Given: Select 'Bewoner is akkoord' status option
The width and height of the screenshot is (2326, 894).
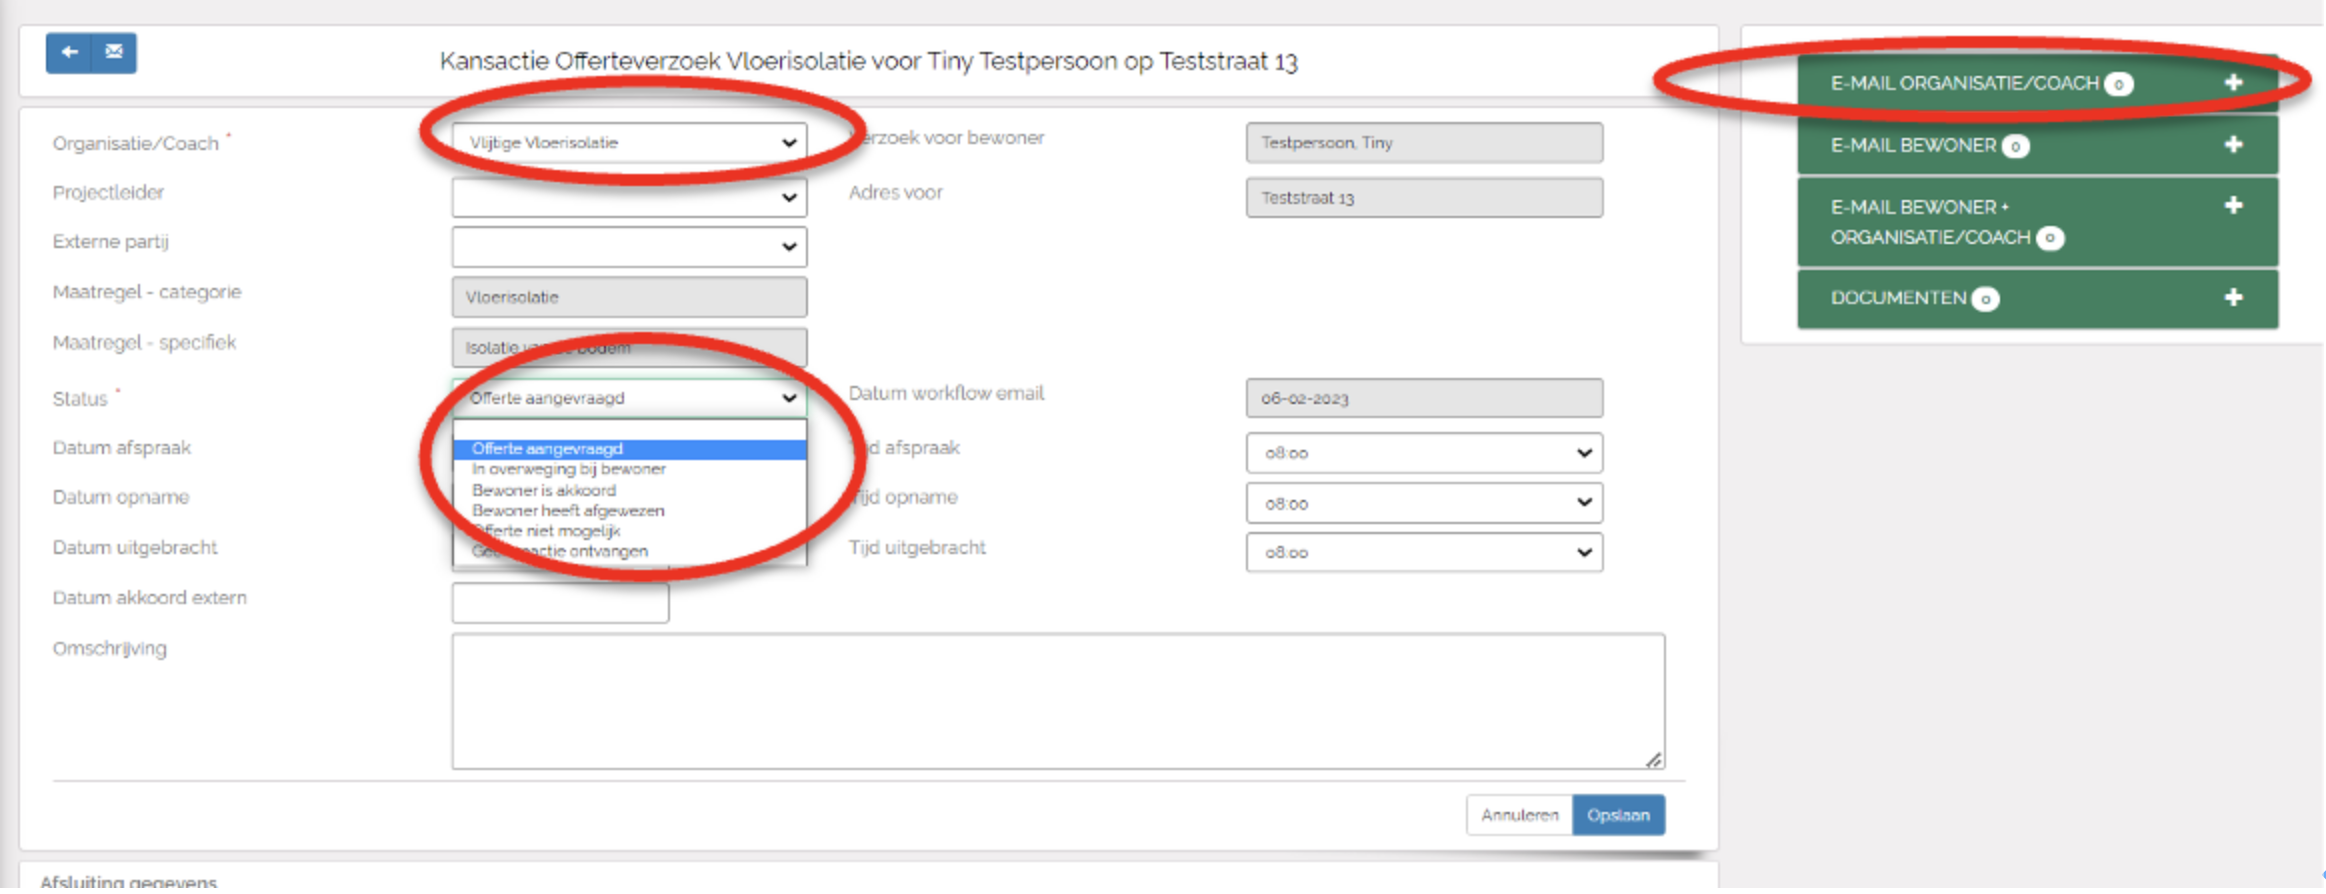Looking at the screenshot, I should (544, 490).
